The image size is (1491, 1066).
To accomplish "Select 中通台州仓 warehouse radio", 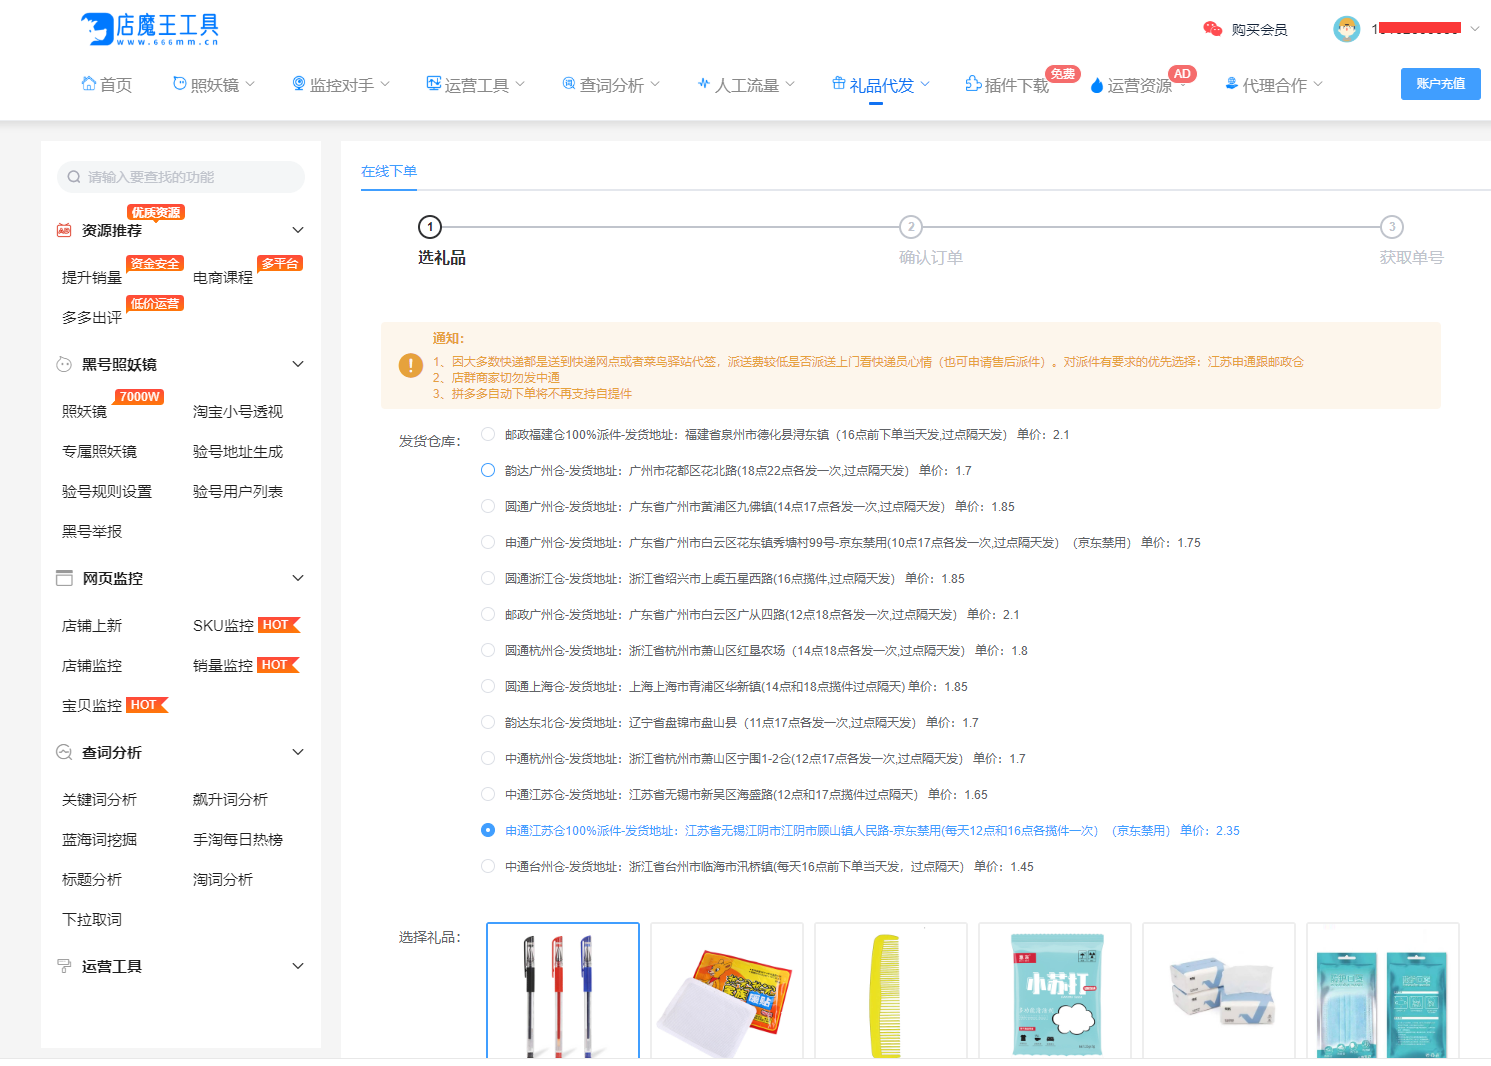I will pyautogui.click(x=488, y=866).
